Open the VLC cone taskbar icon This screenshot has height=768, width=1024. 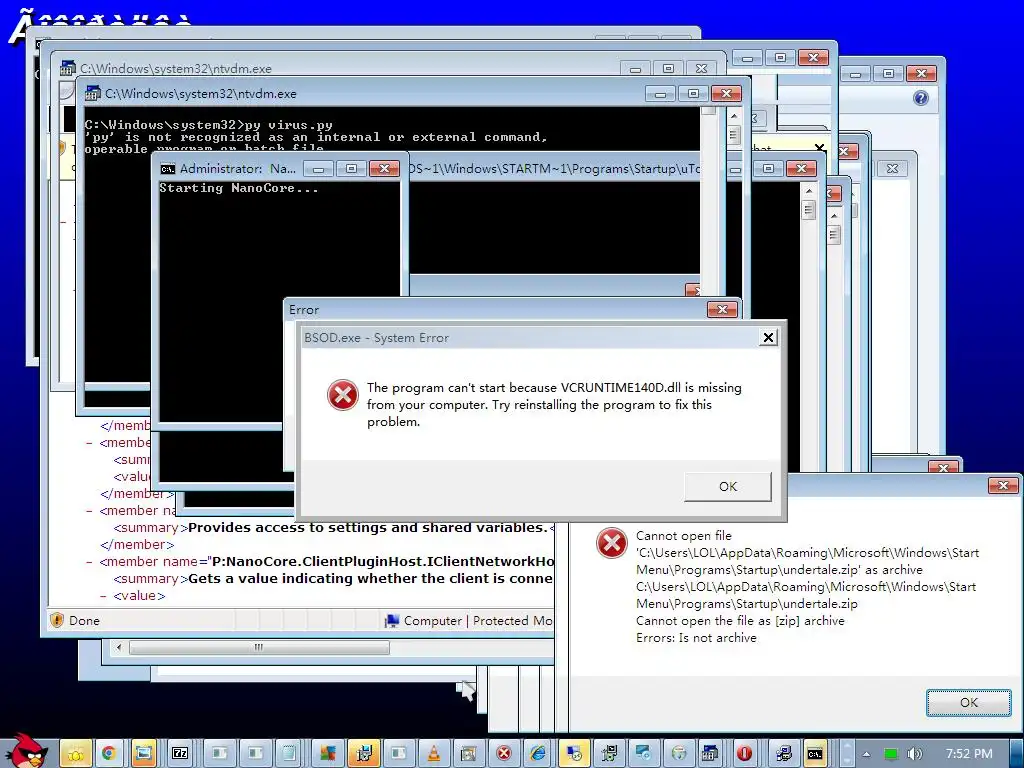pos(434,753)
